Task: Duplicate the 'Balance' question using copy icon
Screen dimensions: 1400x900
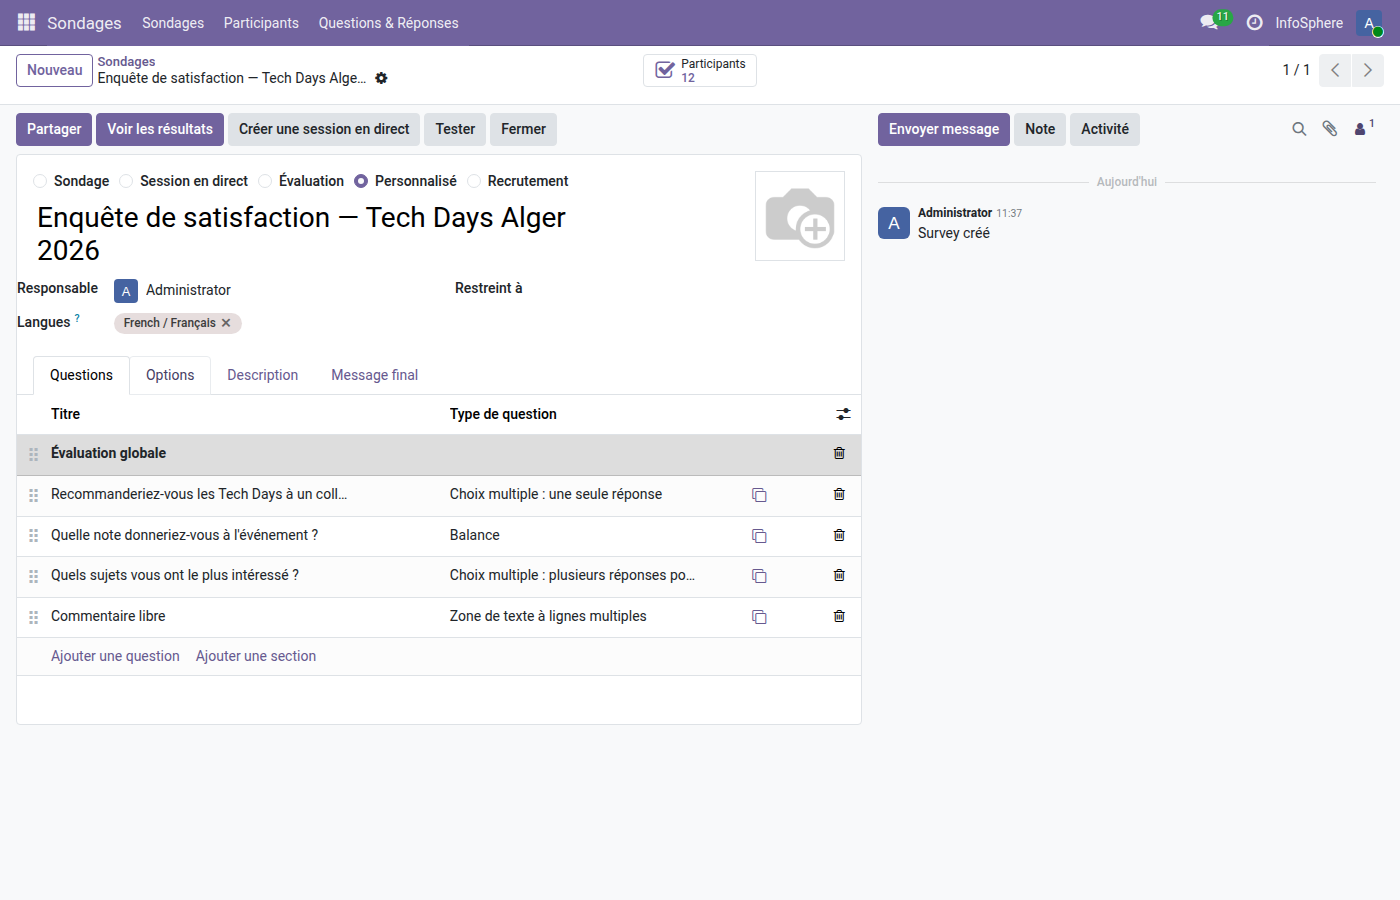Action: [759, 536]
